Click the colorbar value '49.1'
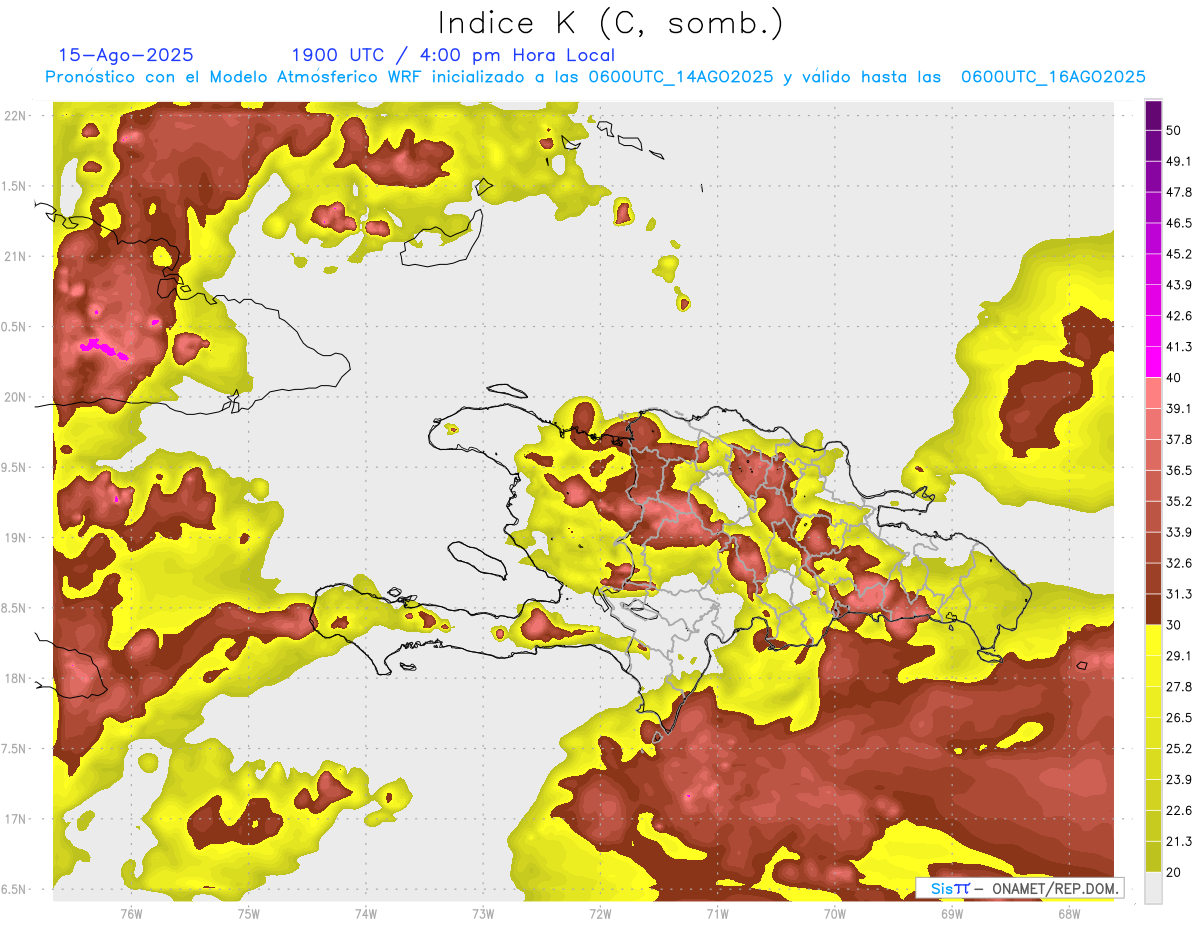1200x927 pixels. tap(1179, 161)
